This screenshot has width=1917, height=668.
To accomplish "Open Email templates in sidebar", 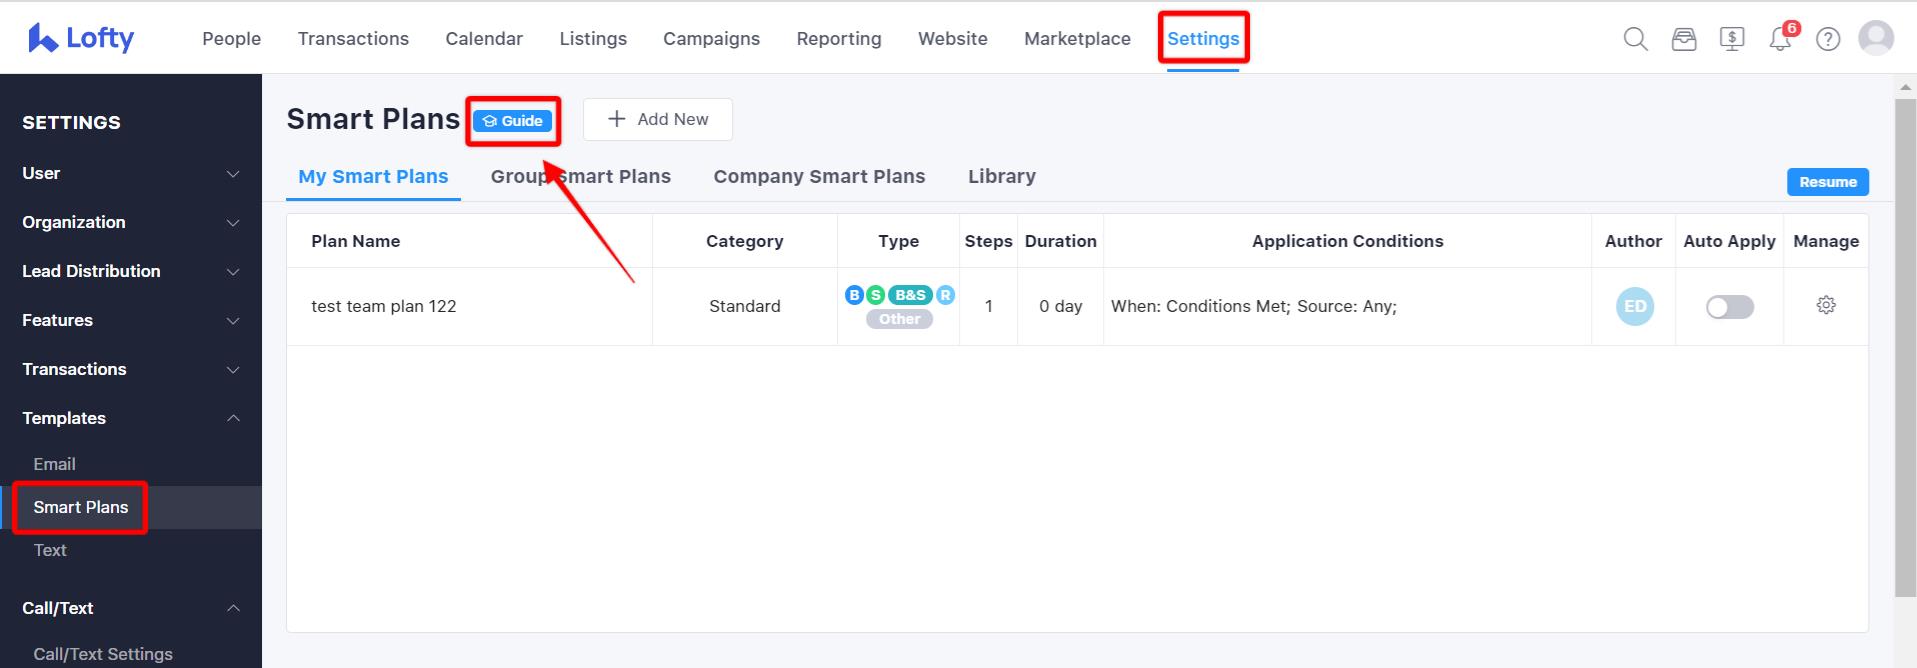I will [x=54, y=464].
